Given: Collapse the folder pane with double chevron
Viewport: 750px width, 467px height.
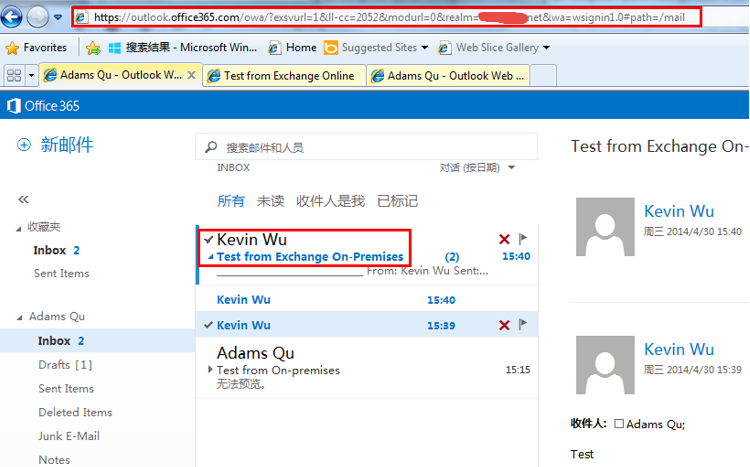Looking at the screenshot, I should tap(24, 200).
